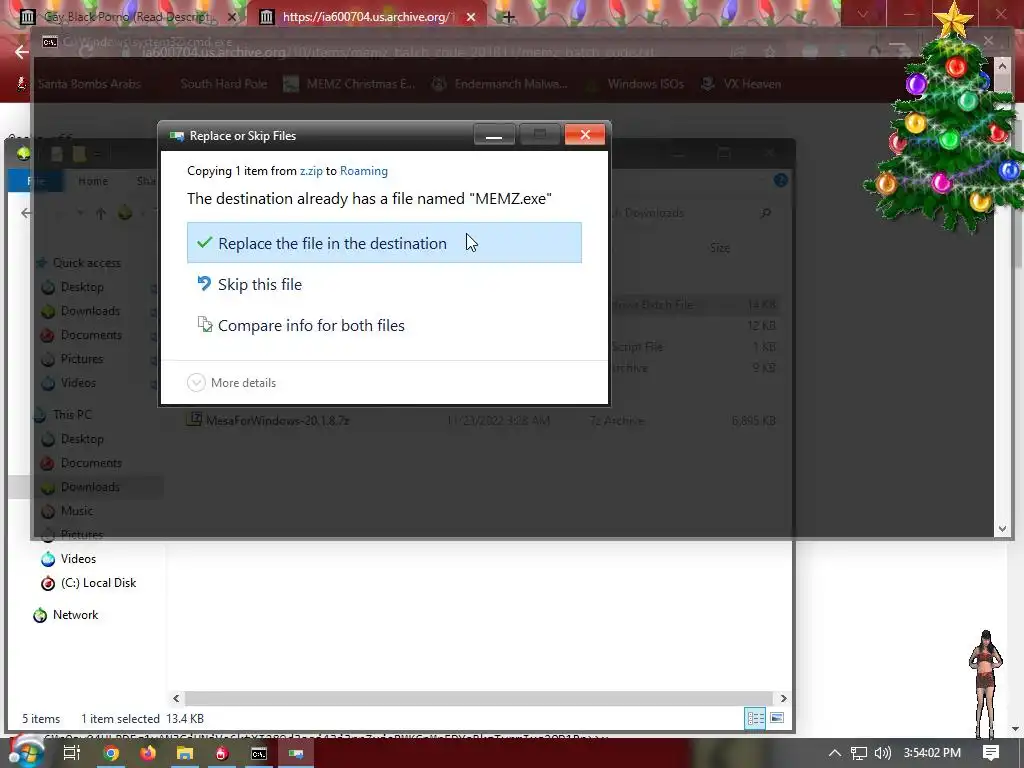Open (C:) Local Disk
The image size is (1024, 768).
pyautogui.click(x=89, y=583)
